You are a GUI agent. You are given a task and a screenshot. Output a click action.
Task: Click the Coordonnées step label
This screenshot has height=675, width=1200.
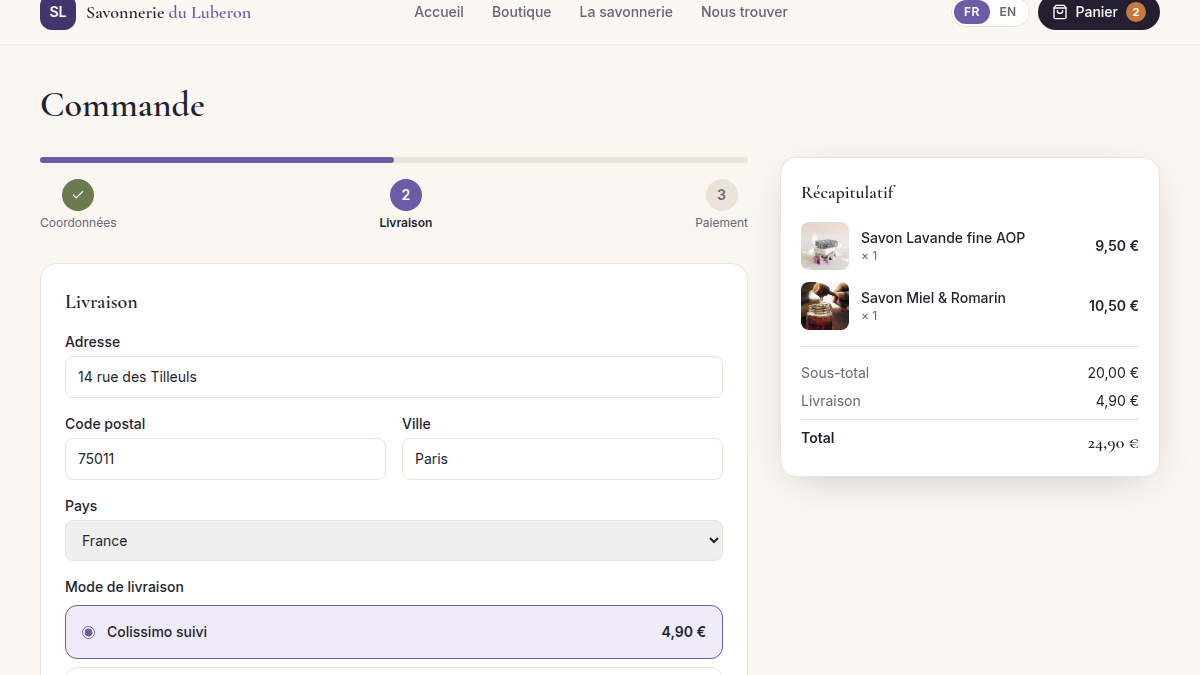point(78,223)
